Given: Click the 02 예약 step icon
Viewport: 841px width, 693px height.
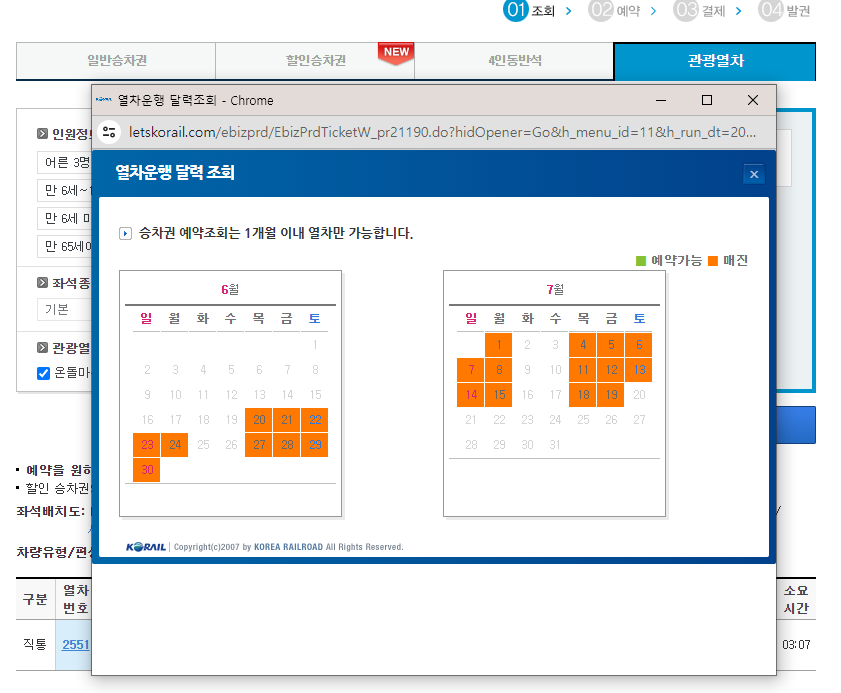Looking at the screenshot, I should point(600,10).
